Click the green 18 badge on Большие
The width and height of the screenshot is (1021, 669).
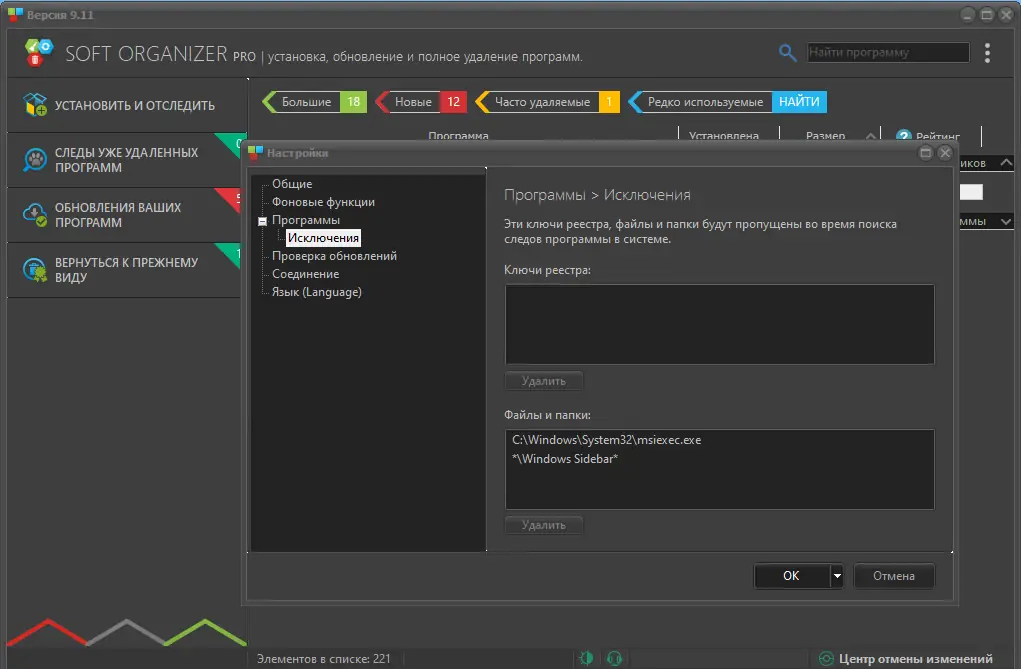coord(354,102)
